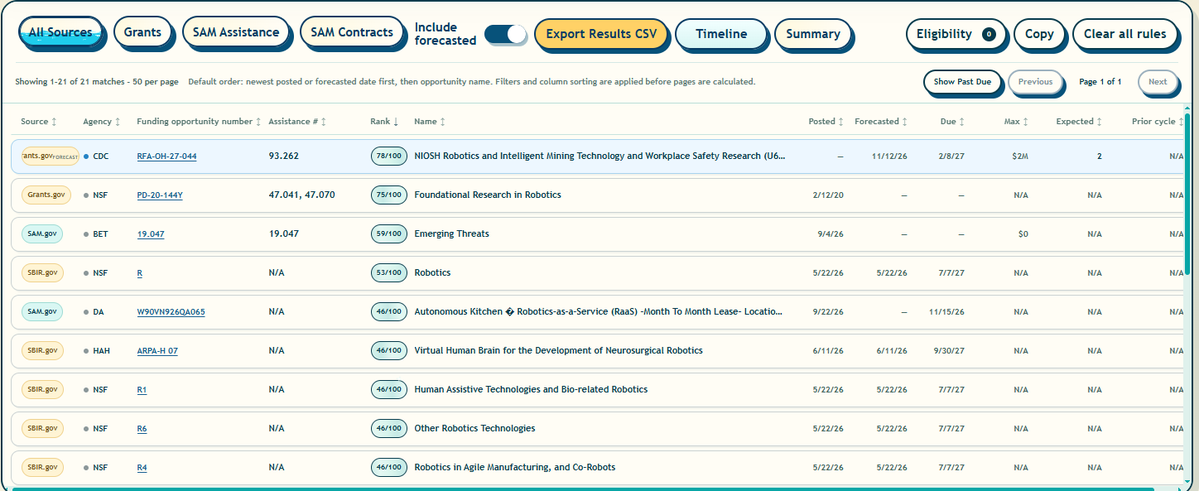Sort by the Agency column arrow icon

pyautogui.click(x=118, y=122)
